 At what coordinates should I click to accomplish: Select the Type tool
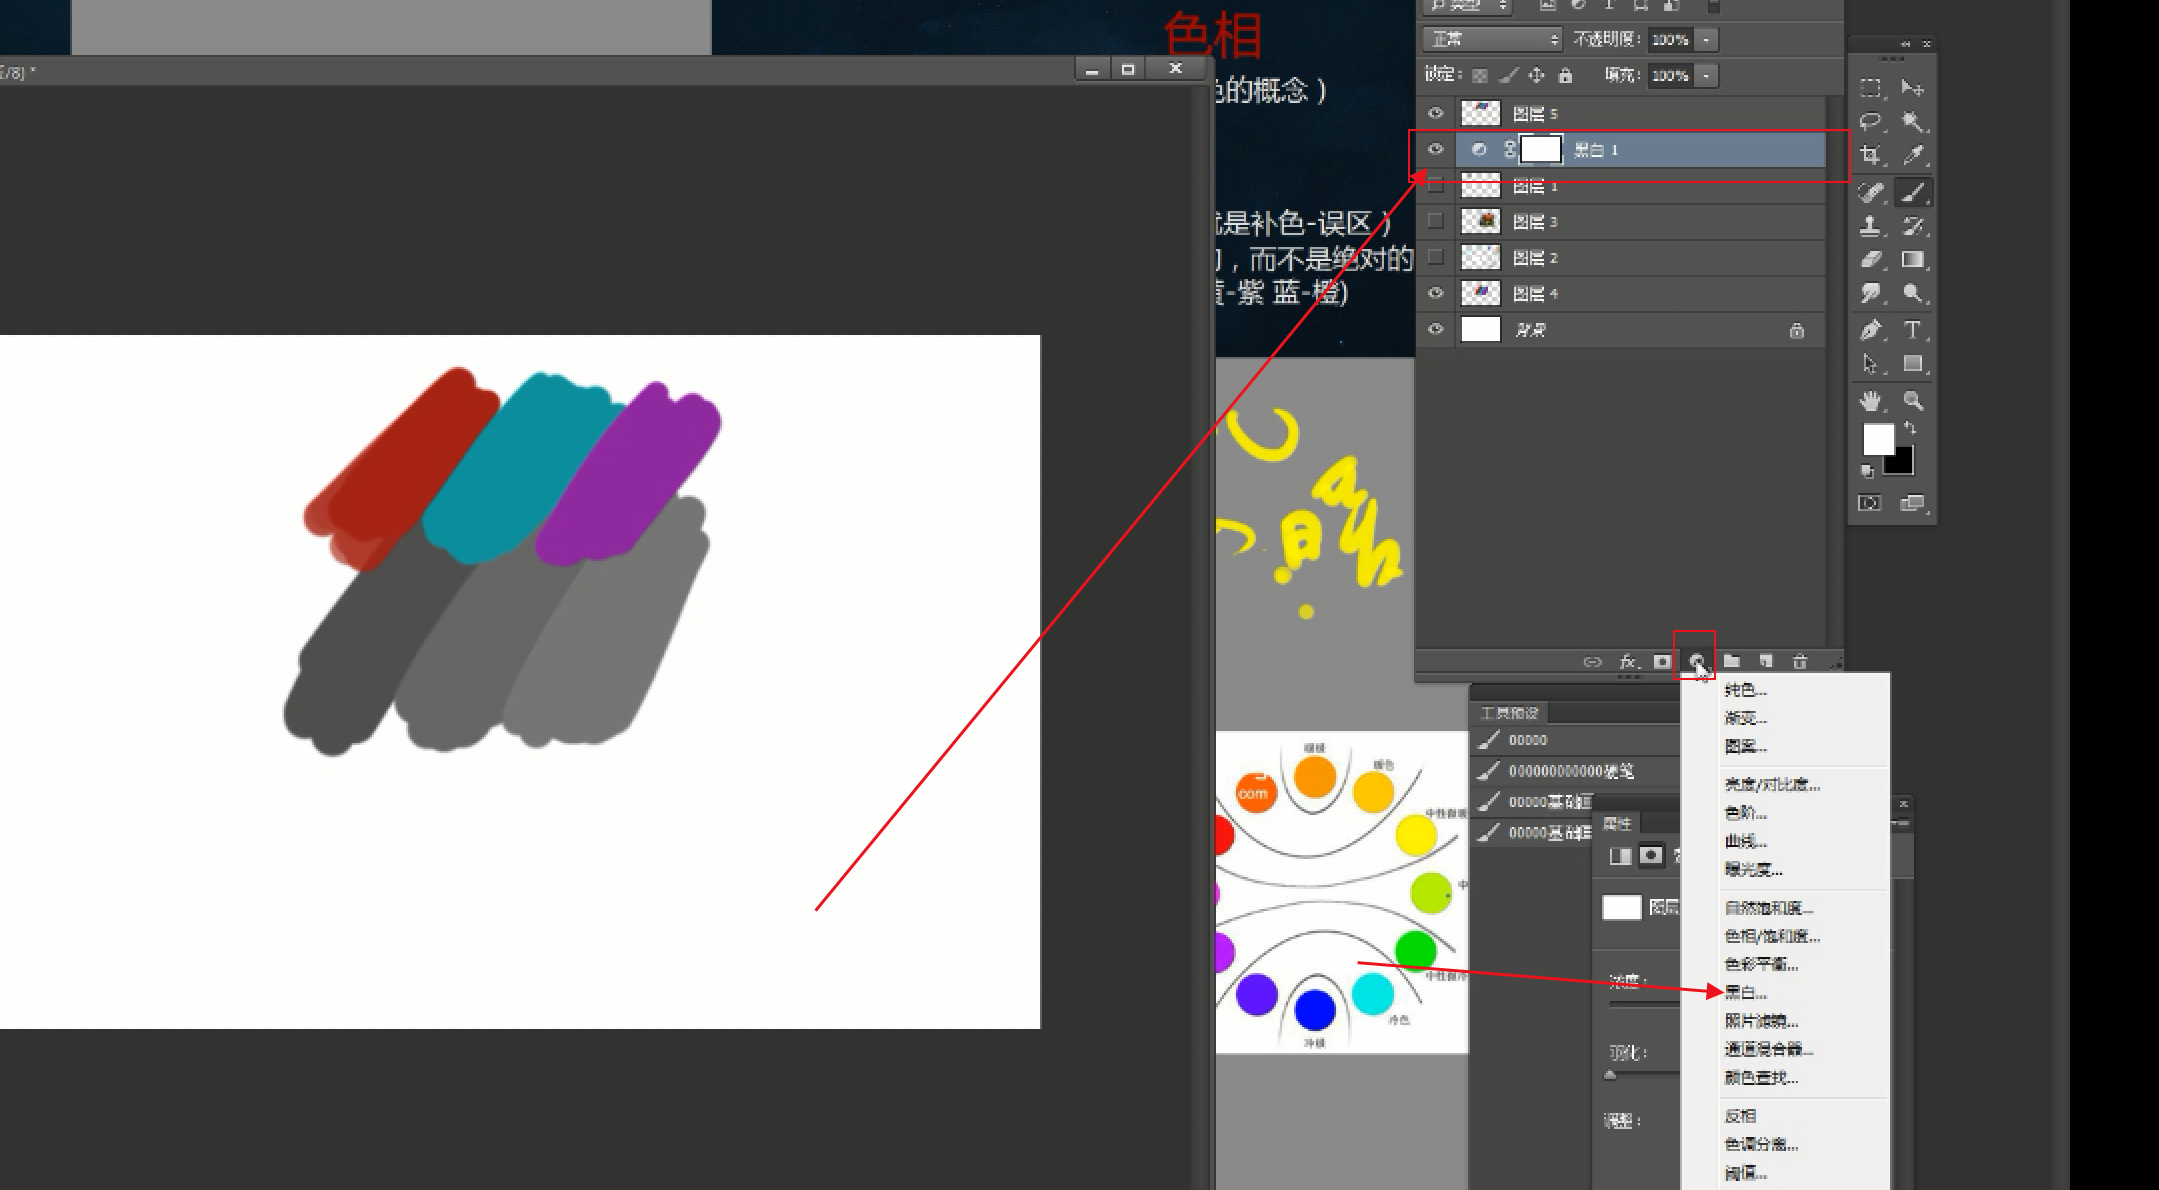[1912, 329]
